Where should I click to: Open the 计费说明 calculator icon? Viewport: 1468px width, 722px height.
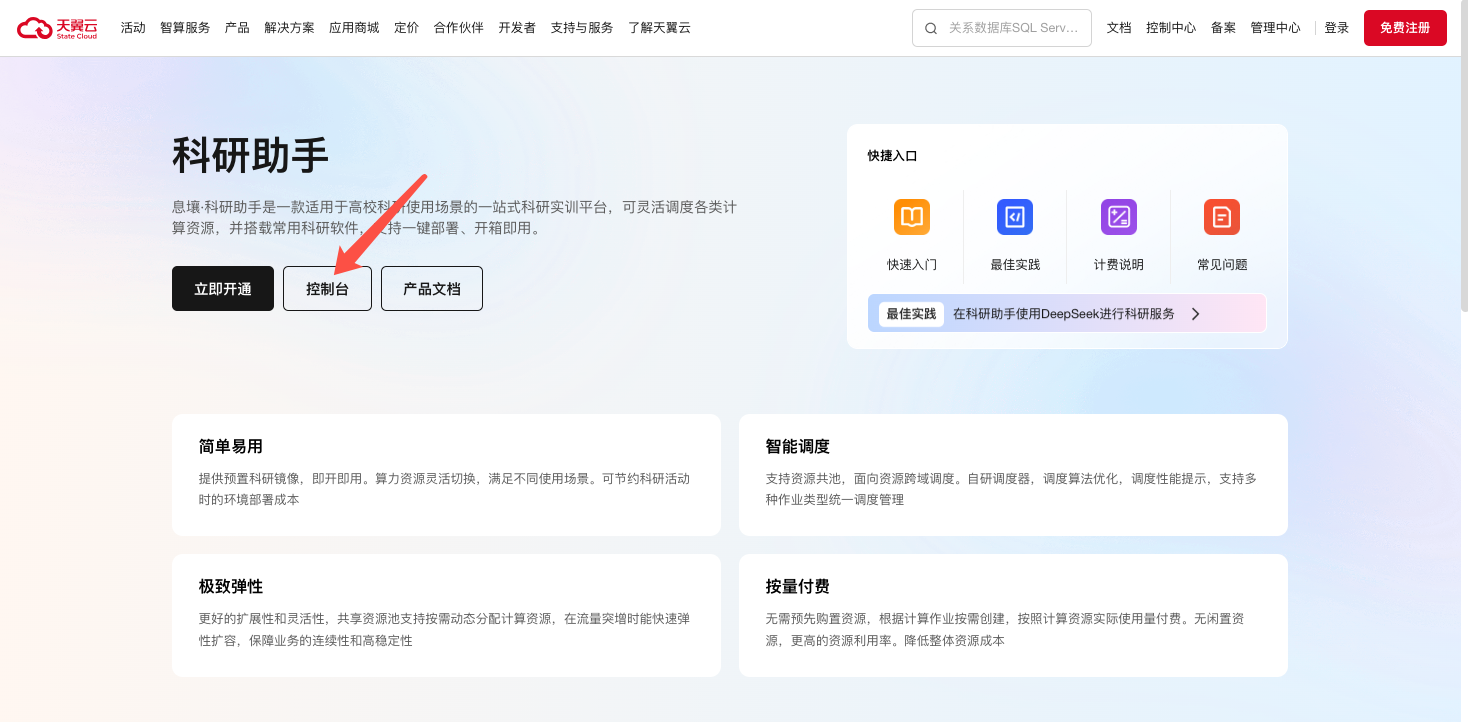point(1118,217)
